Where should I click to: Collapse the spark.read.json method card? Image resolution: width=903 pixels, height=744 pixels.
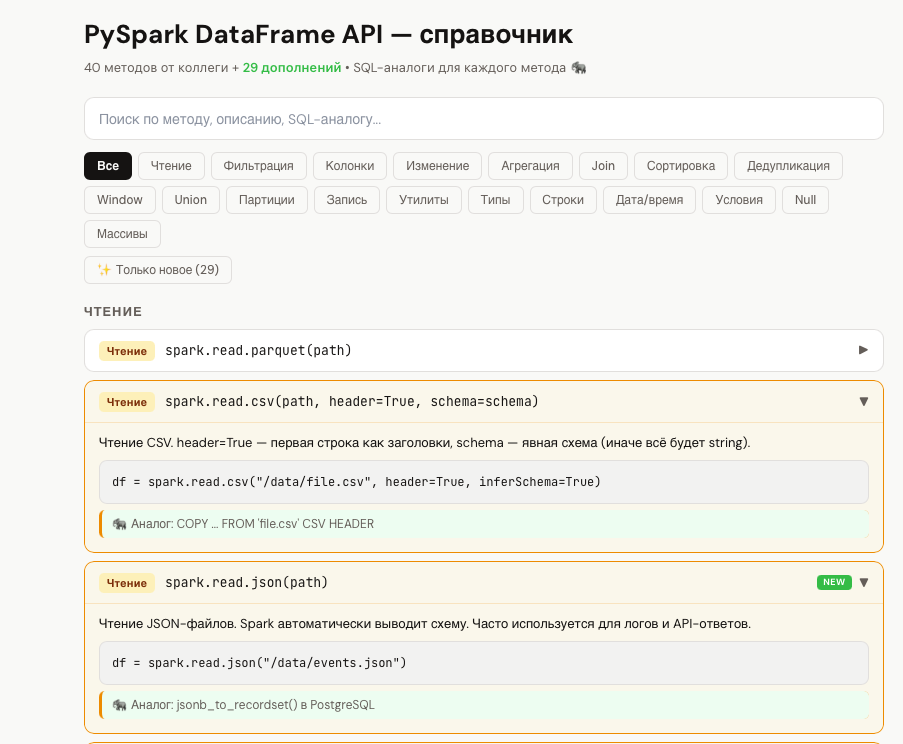(x=863, y=582)
